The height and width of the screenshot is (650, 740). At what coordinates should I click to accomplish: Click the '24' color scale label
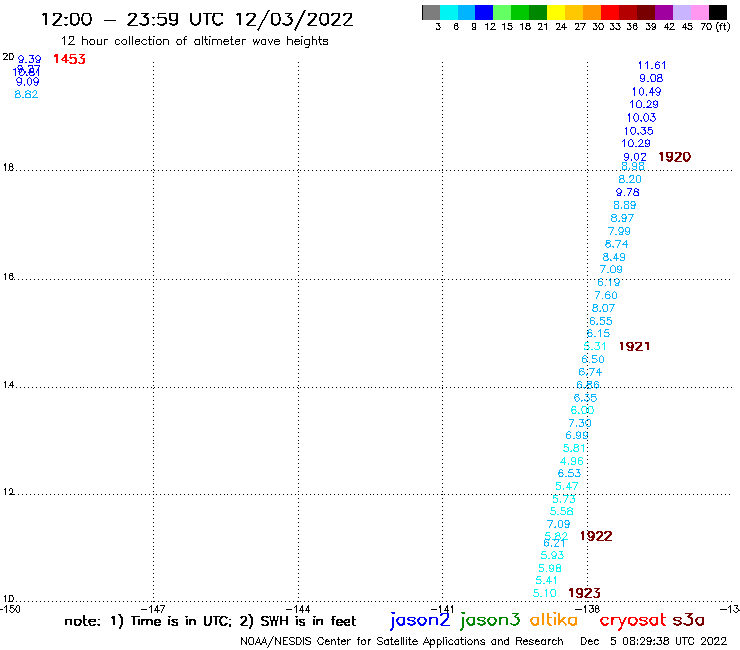tap(561, 26)
